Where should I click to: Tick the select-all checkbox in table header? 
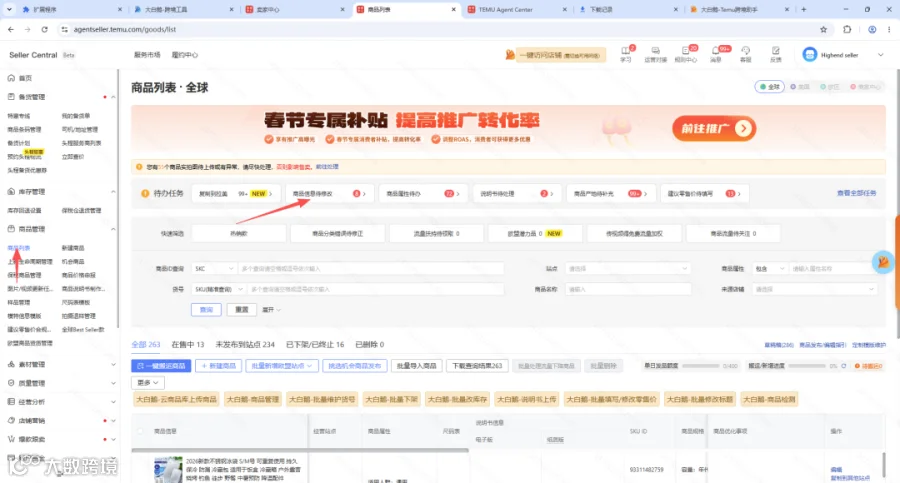point(140,431)
